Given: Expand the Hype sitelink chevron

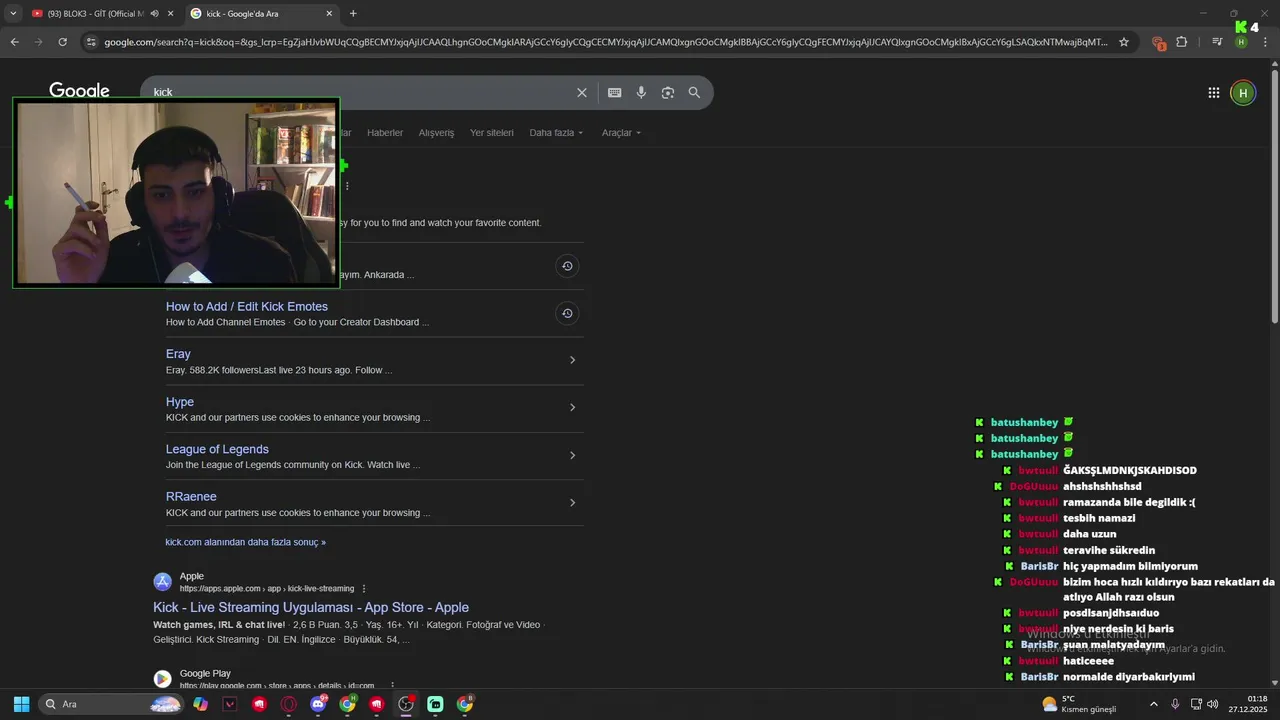Looking at the screenshot, I should pos(572,407).
